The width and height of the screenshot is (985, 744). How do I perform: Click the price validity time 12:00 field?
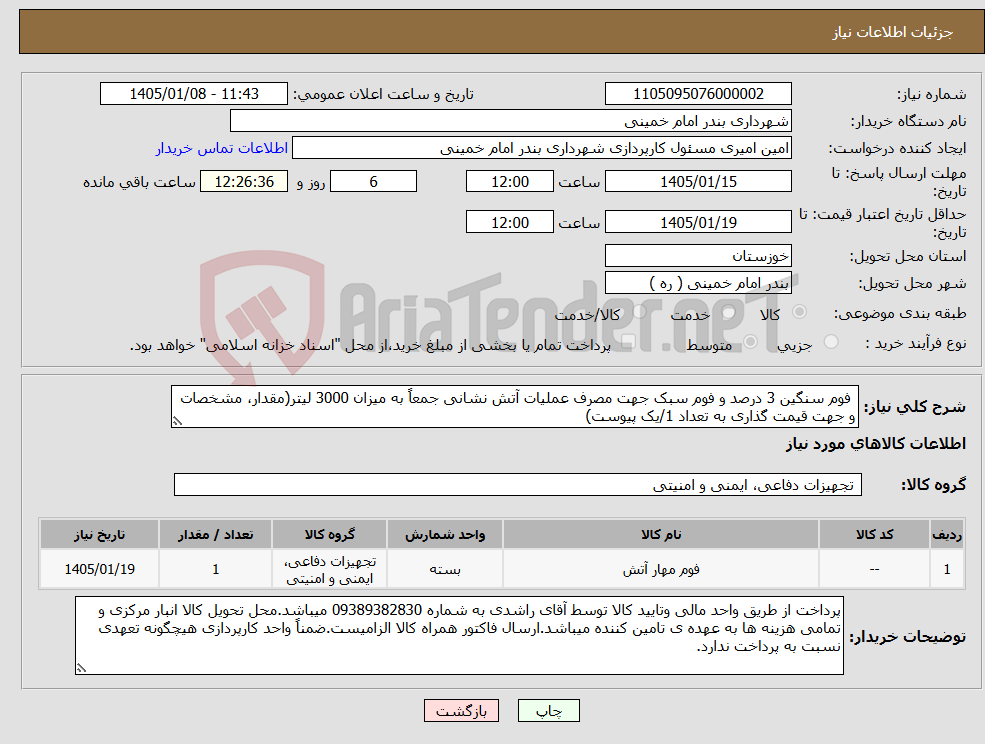pos(509,222)
